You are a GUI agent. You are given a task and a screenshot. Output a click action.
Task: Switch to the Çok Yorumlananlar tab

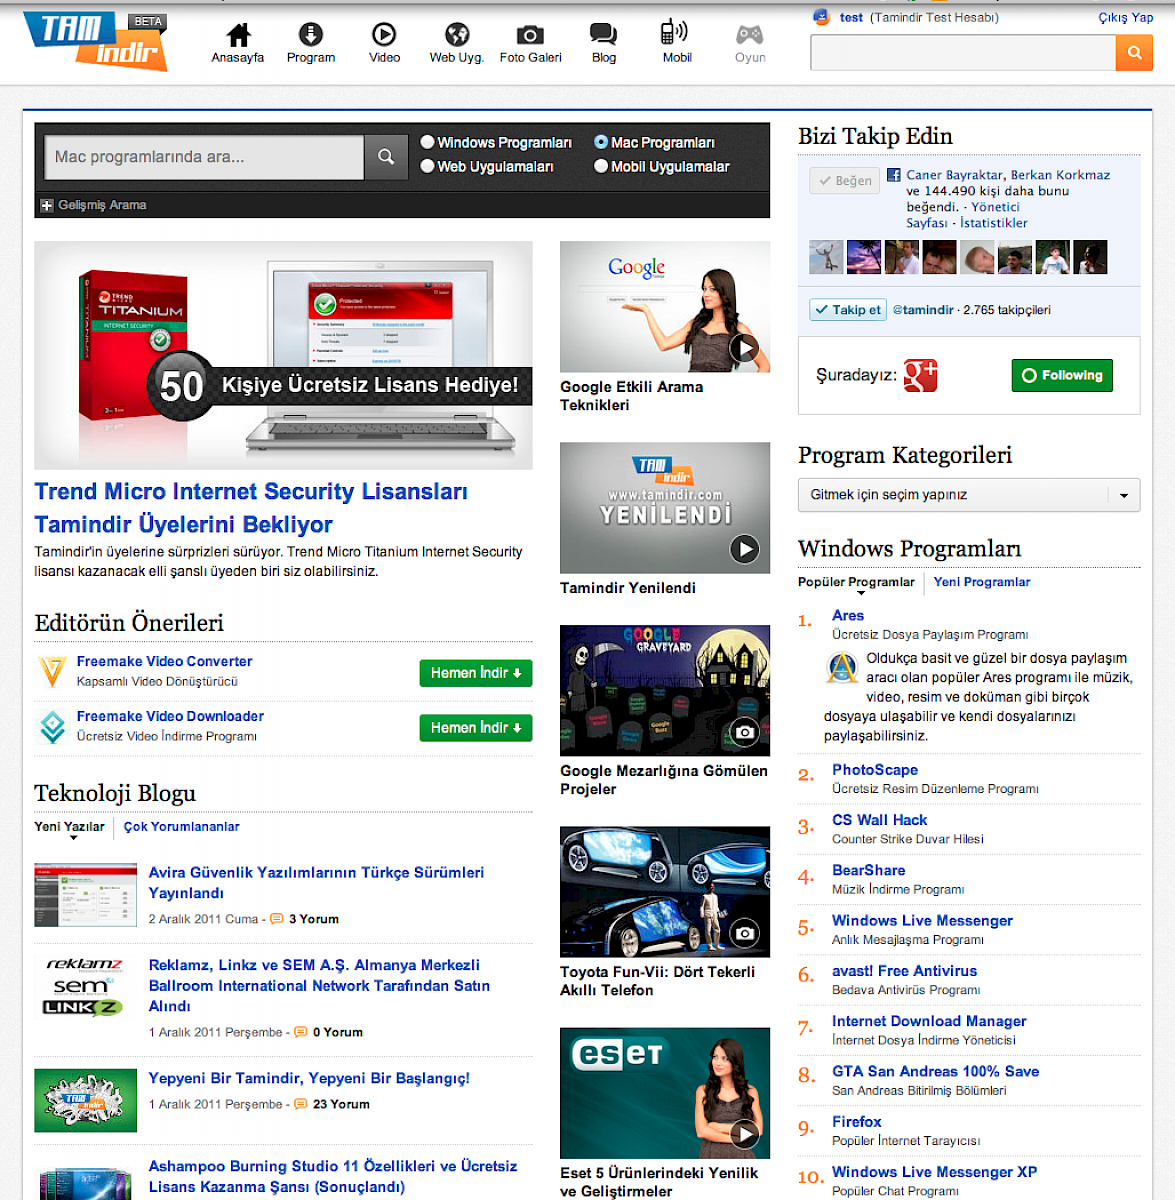181,827
